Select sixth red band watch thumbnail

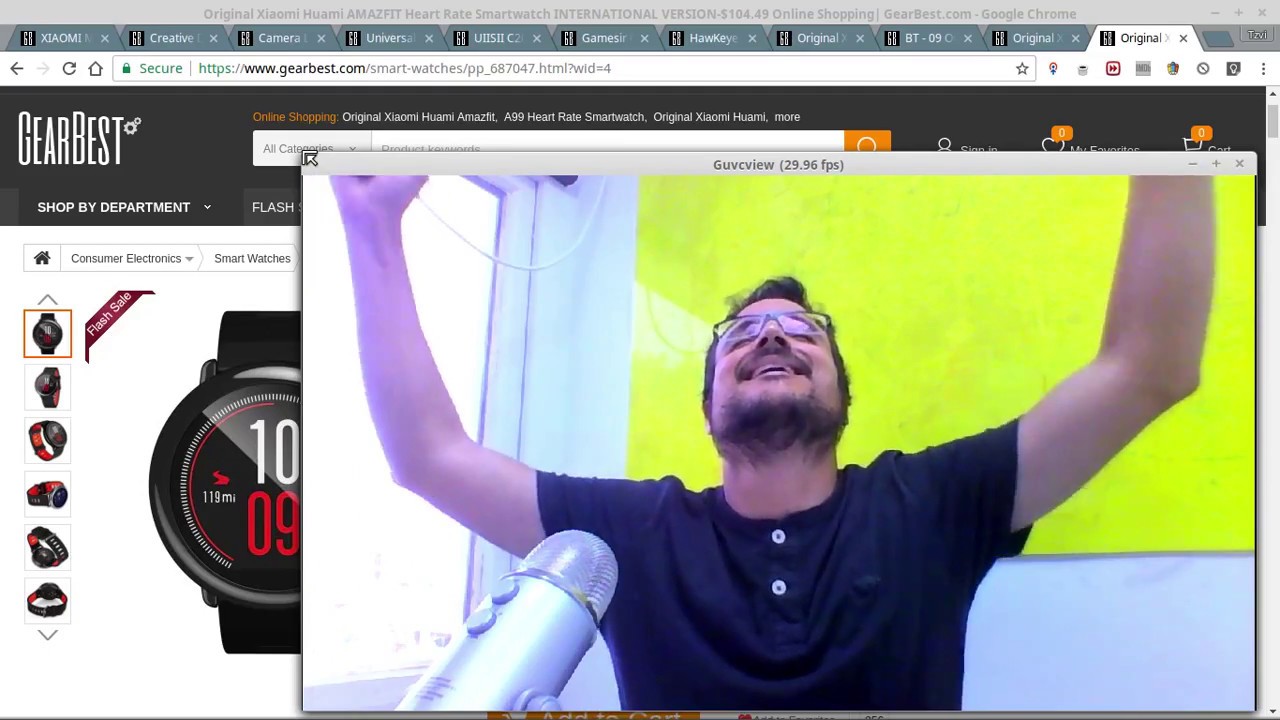pyautogui.click(x=48, y=601)
